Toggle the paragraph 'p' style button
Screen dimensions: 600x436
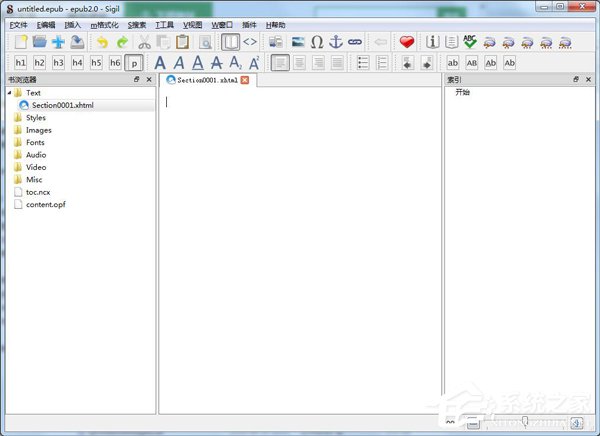pos(134,62)
